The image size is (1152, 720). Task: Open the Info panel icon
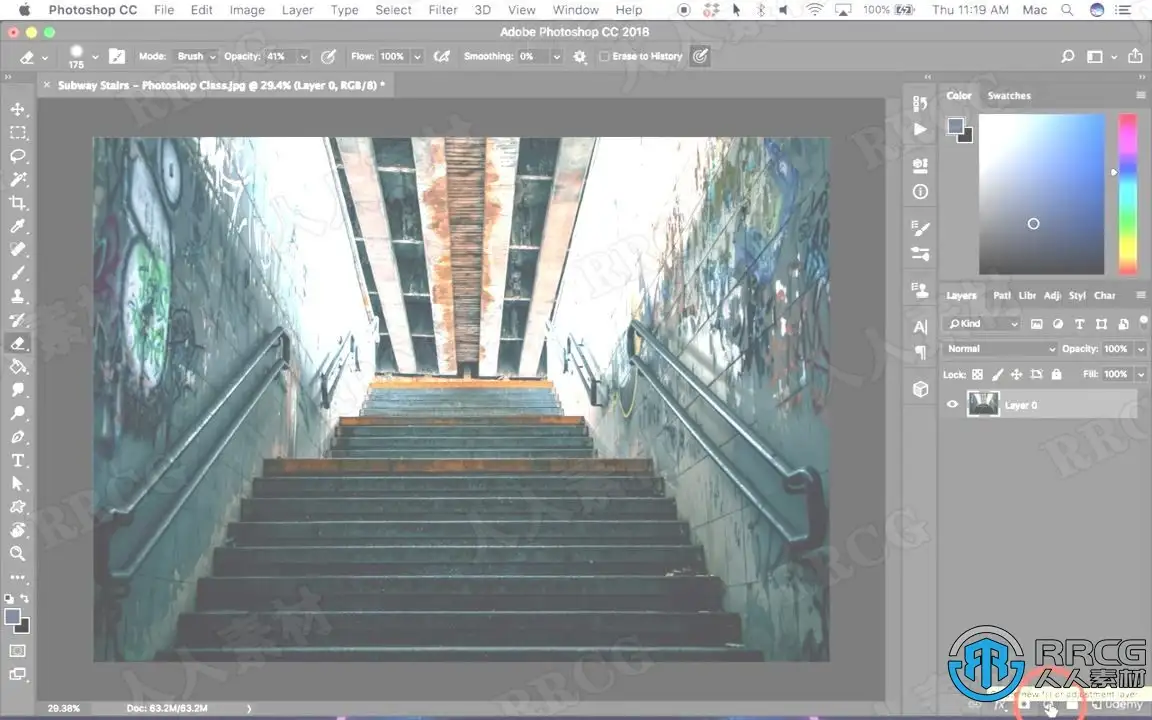(x=920, y=192)
